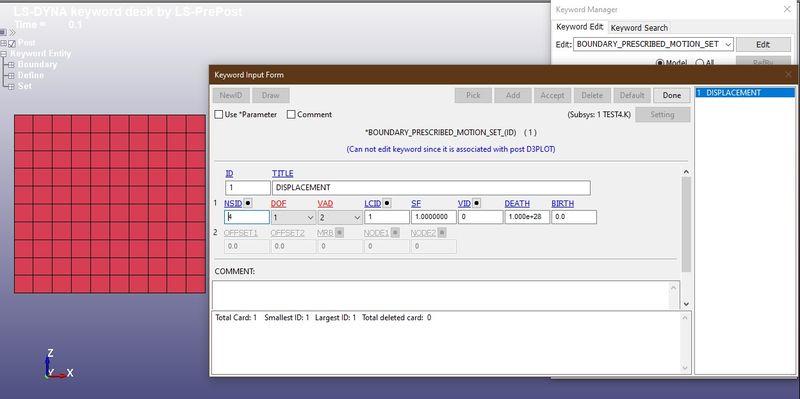The image size is (800, 399).
Task: Click the SF input field
Action: pyautogui.click(x=434, y=217)
